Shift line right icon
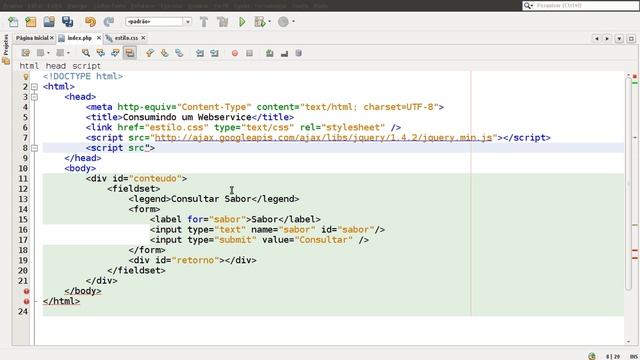This screenshot has height=360, width=640. click(x=214, y=53)
